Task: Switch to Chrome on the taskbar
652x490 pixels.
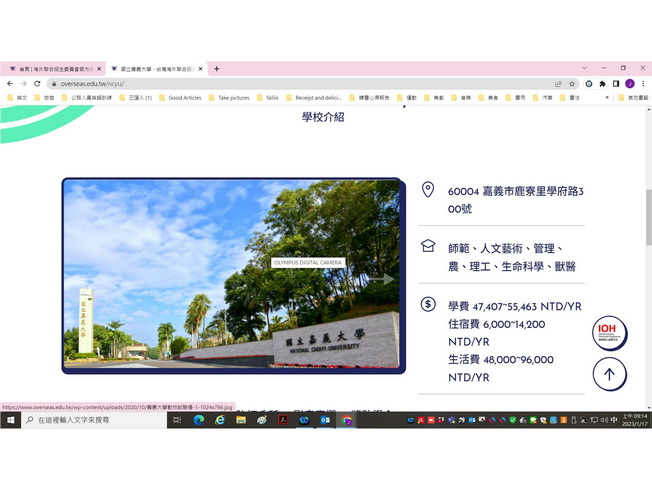Action: tap(346, 420)
